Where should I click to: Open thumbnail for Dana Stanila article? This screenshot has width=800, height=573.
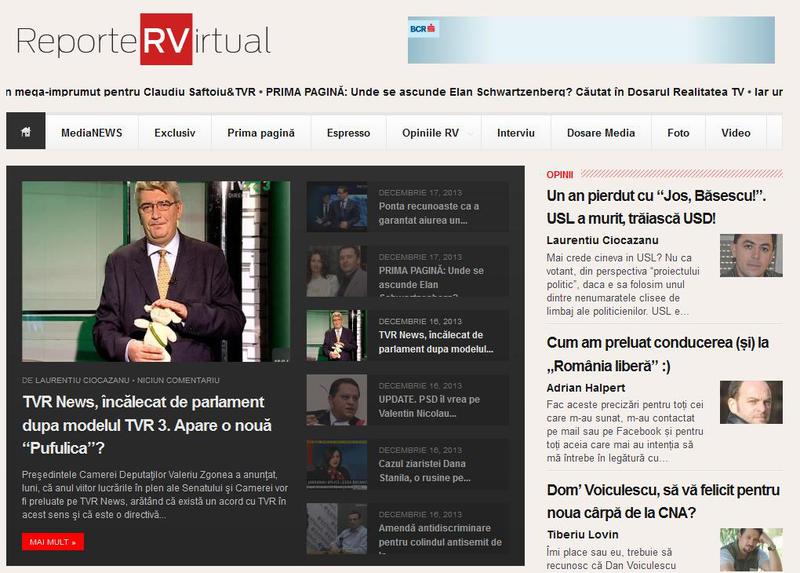pos(337,464)
